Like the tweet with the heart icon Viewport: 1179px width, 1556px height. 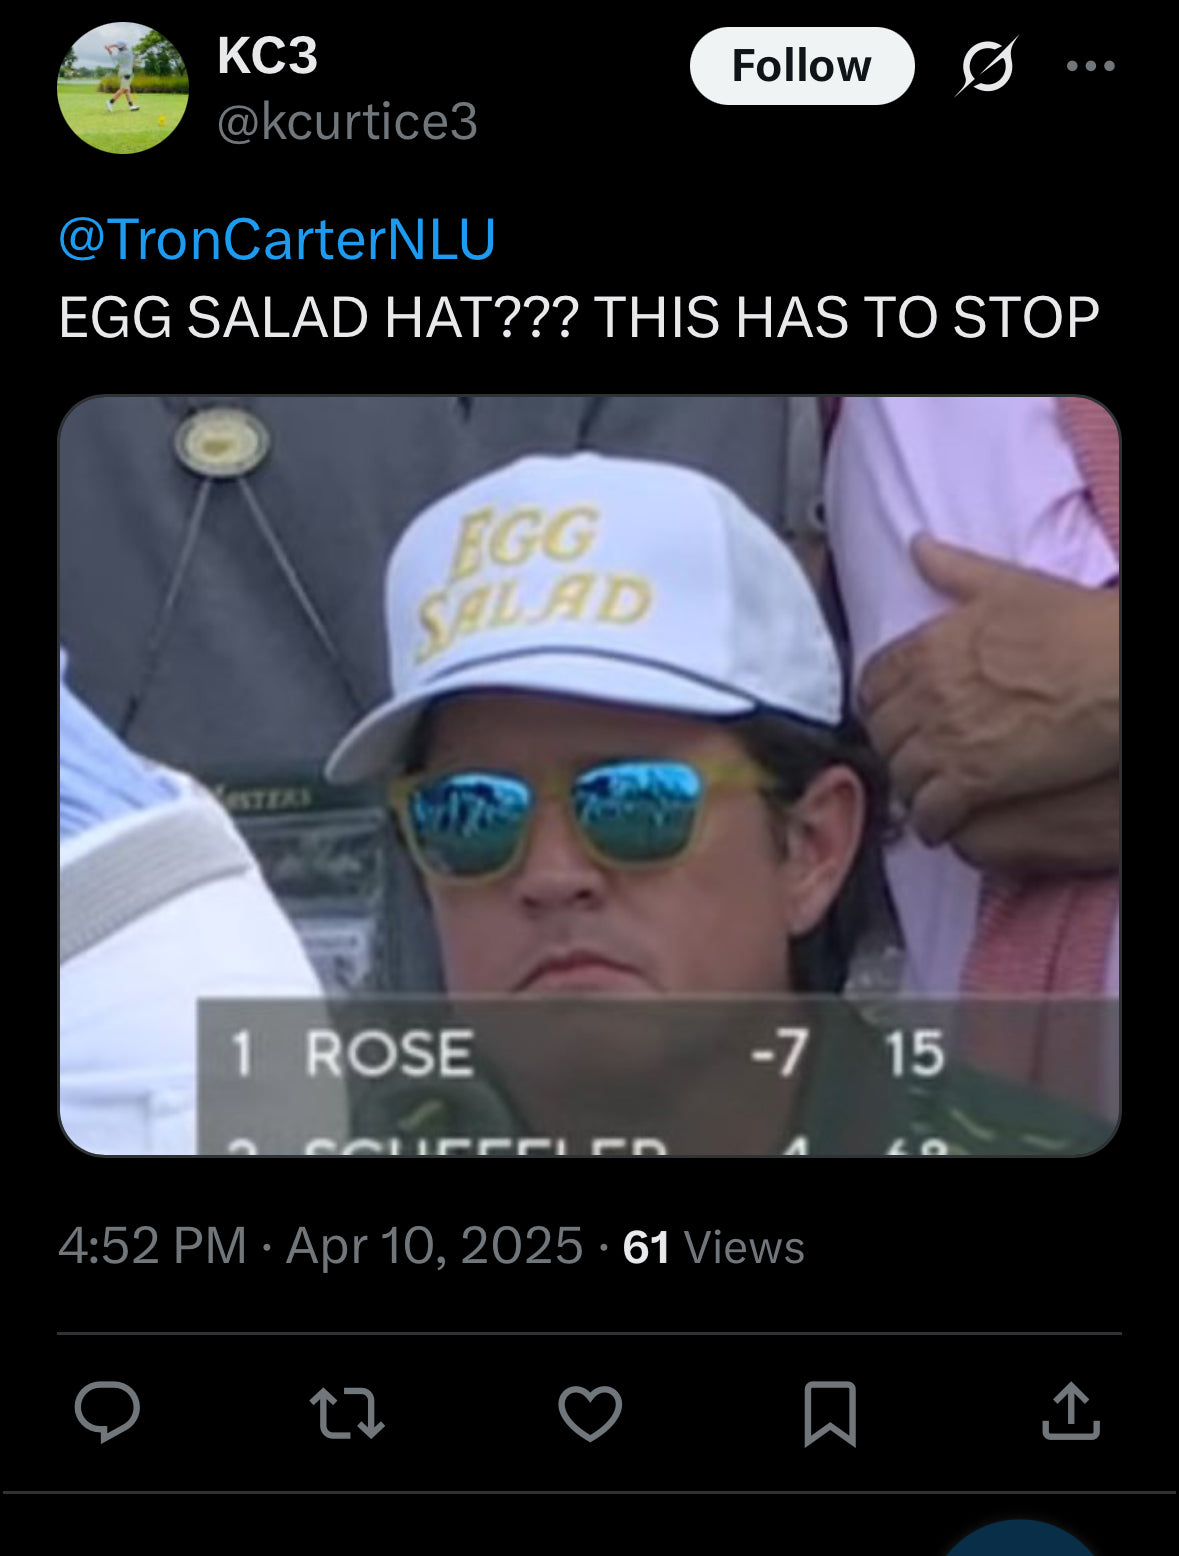pos(590,1412)
